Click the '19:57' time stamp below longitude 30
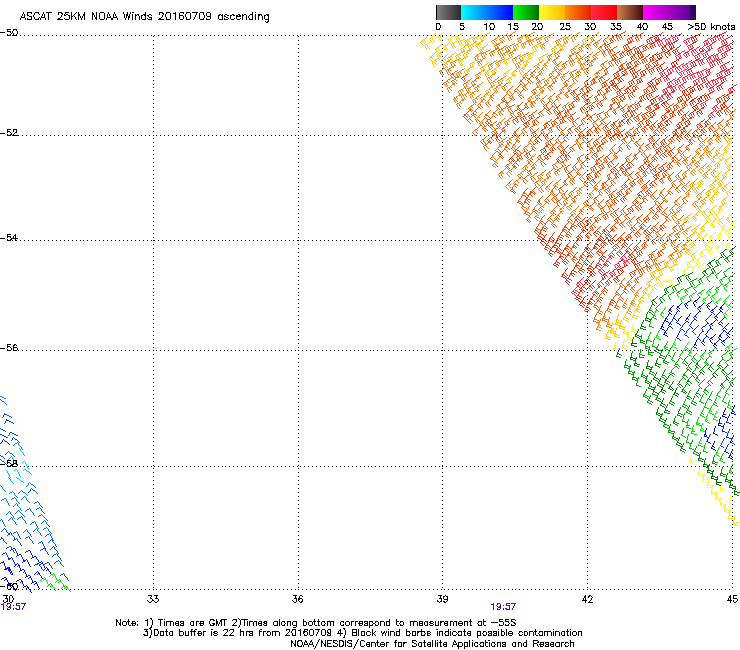740x650 pixels. [x=13, y=607]
